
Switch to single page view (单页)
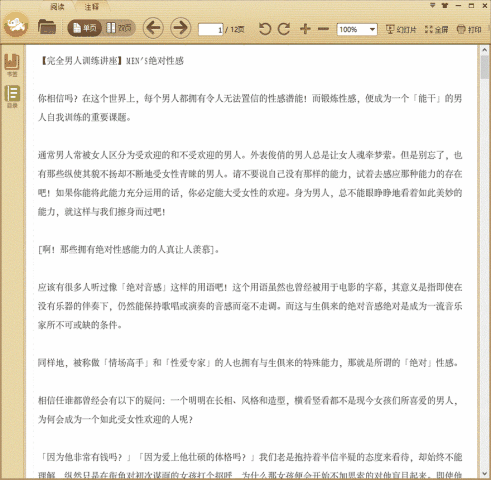[85, 28]
